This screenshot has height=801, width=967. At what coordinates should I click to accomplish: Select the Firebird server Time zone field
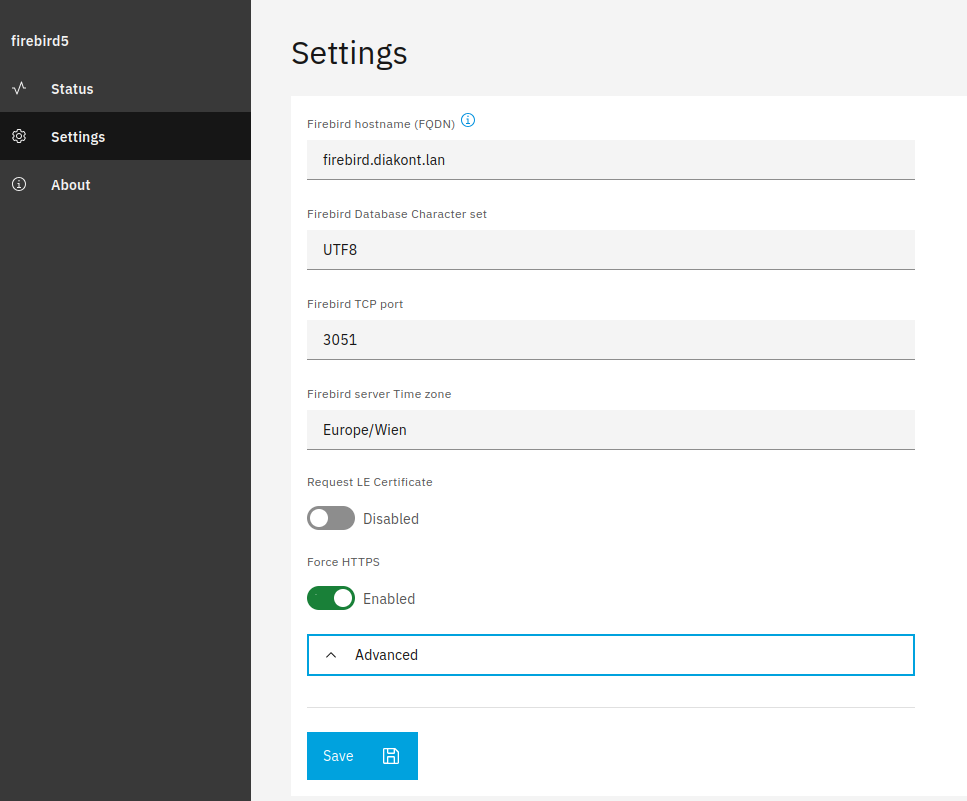pos(610,429)
